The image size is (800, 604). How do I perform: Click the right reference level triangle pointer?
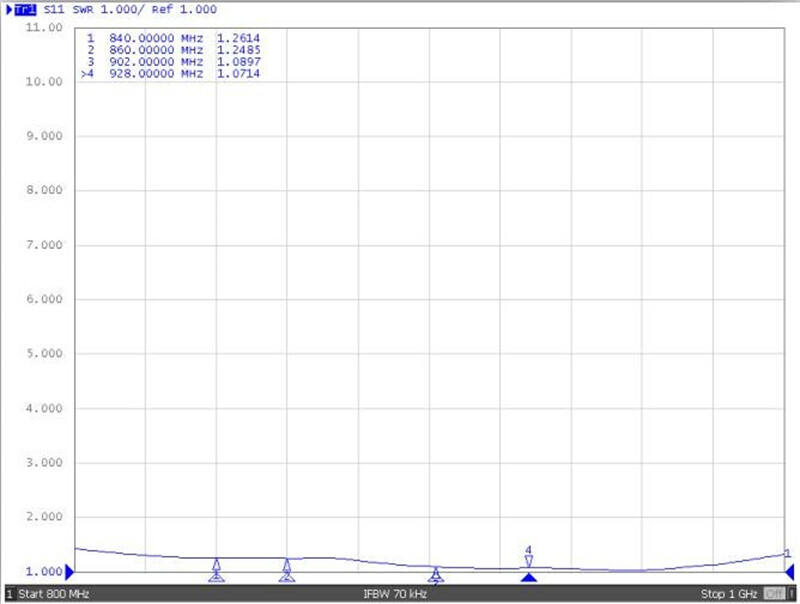[x=790, y=572]
